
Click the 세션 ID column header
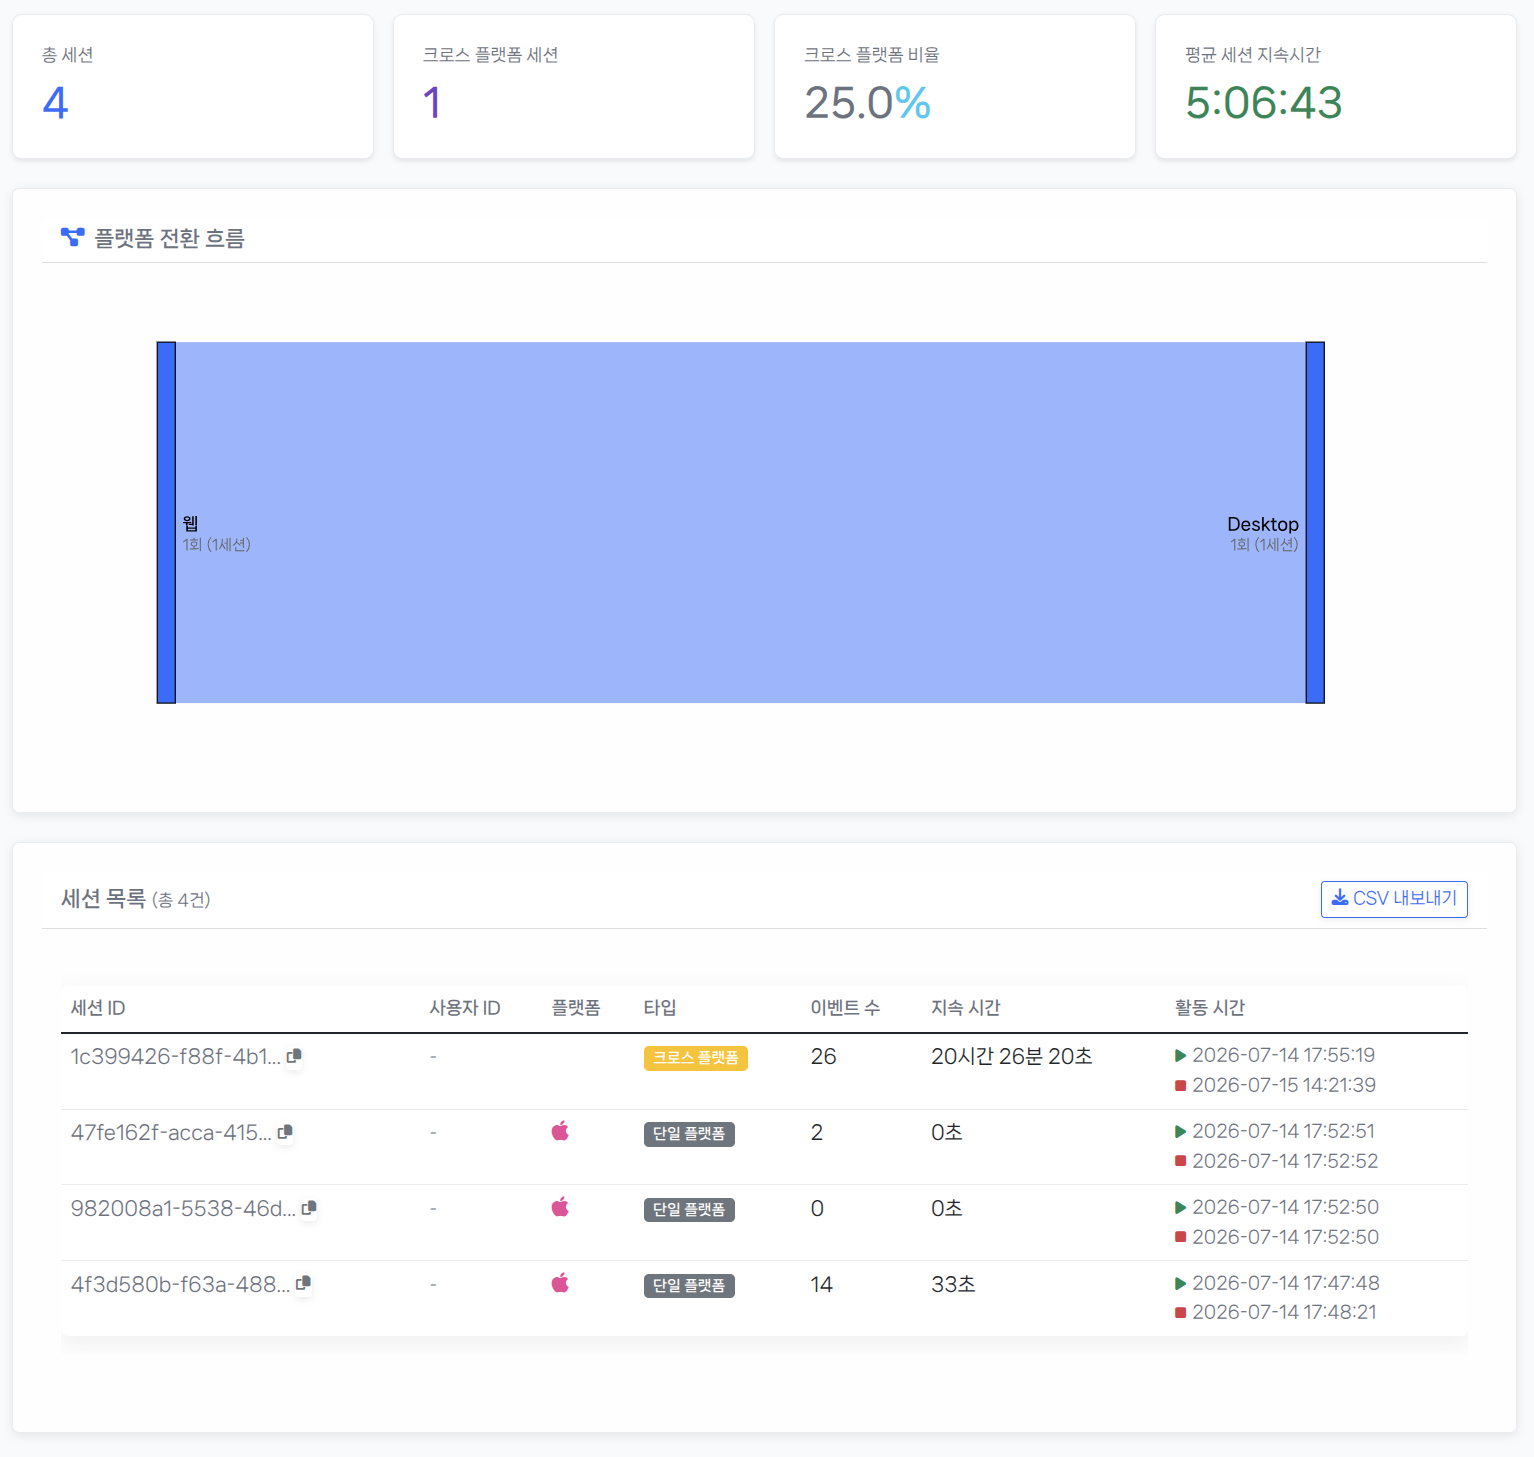98,1008
